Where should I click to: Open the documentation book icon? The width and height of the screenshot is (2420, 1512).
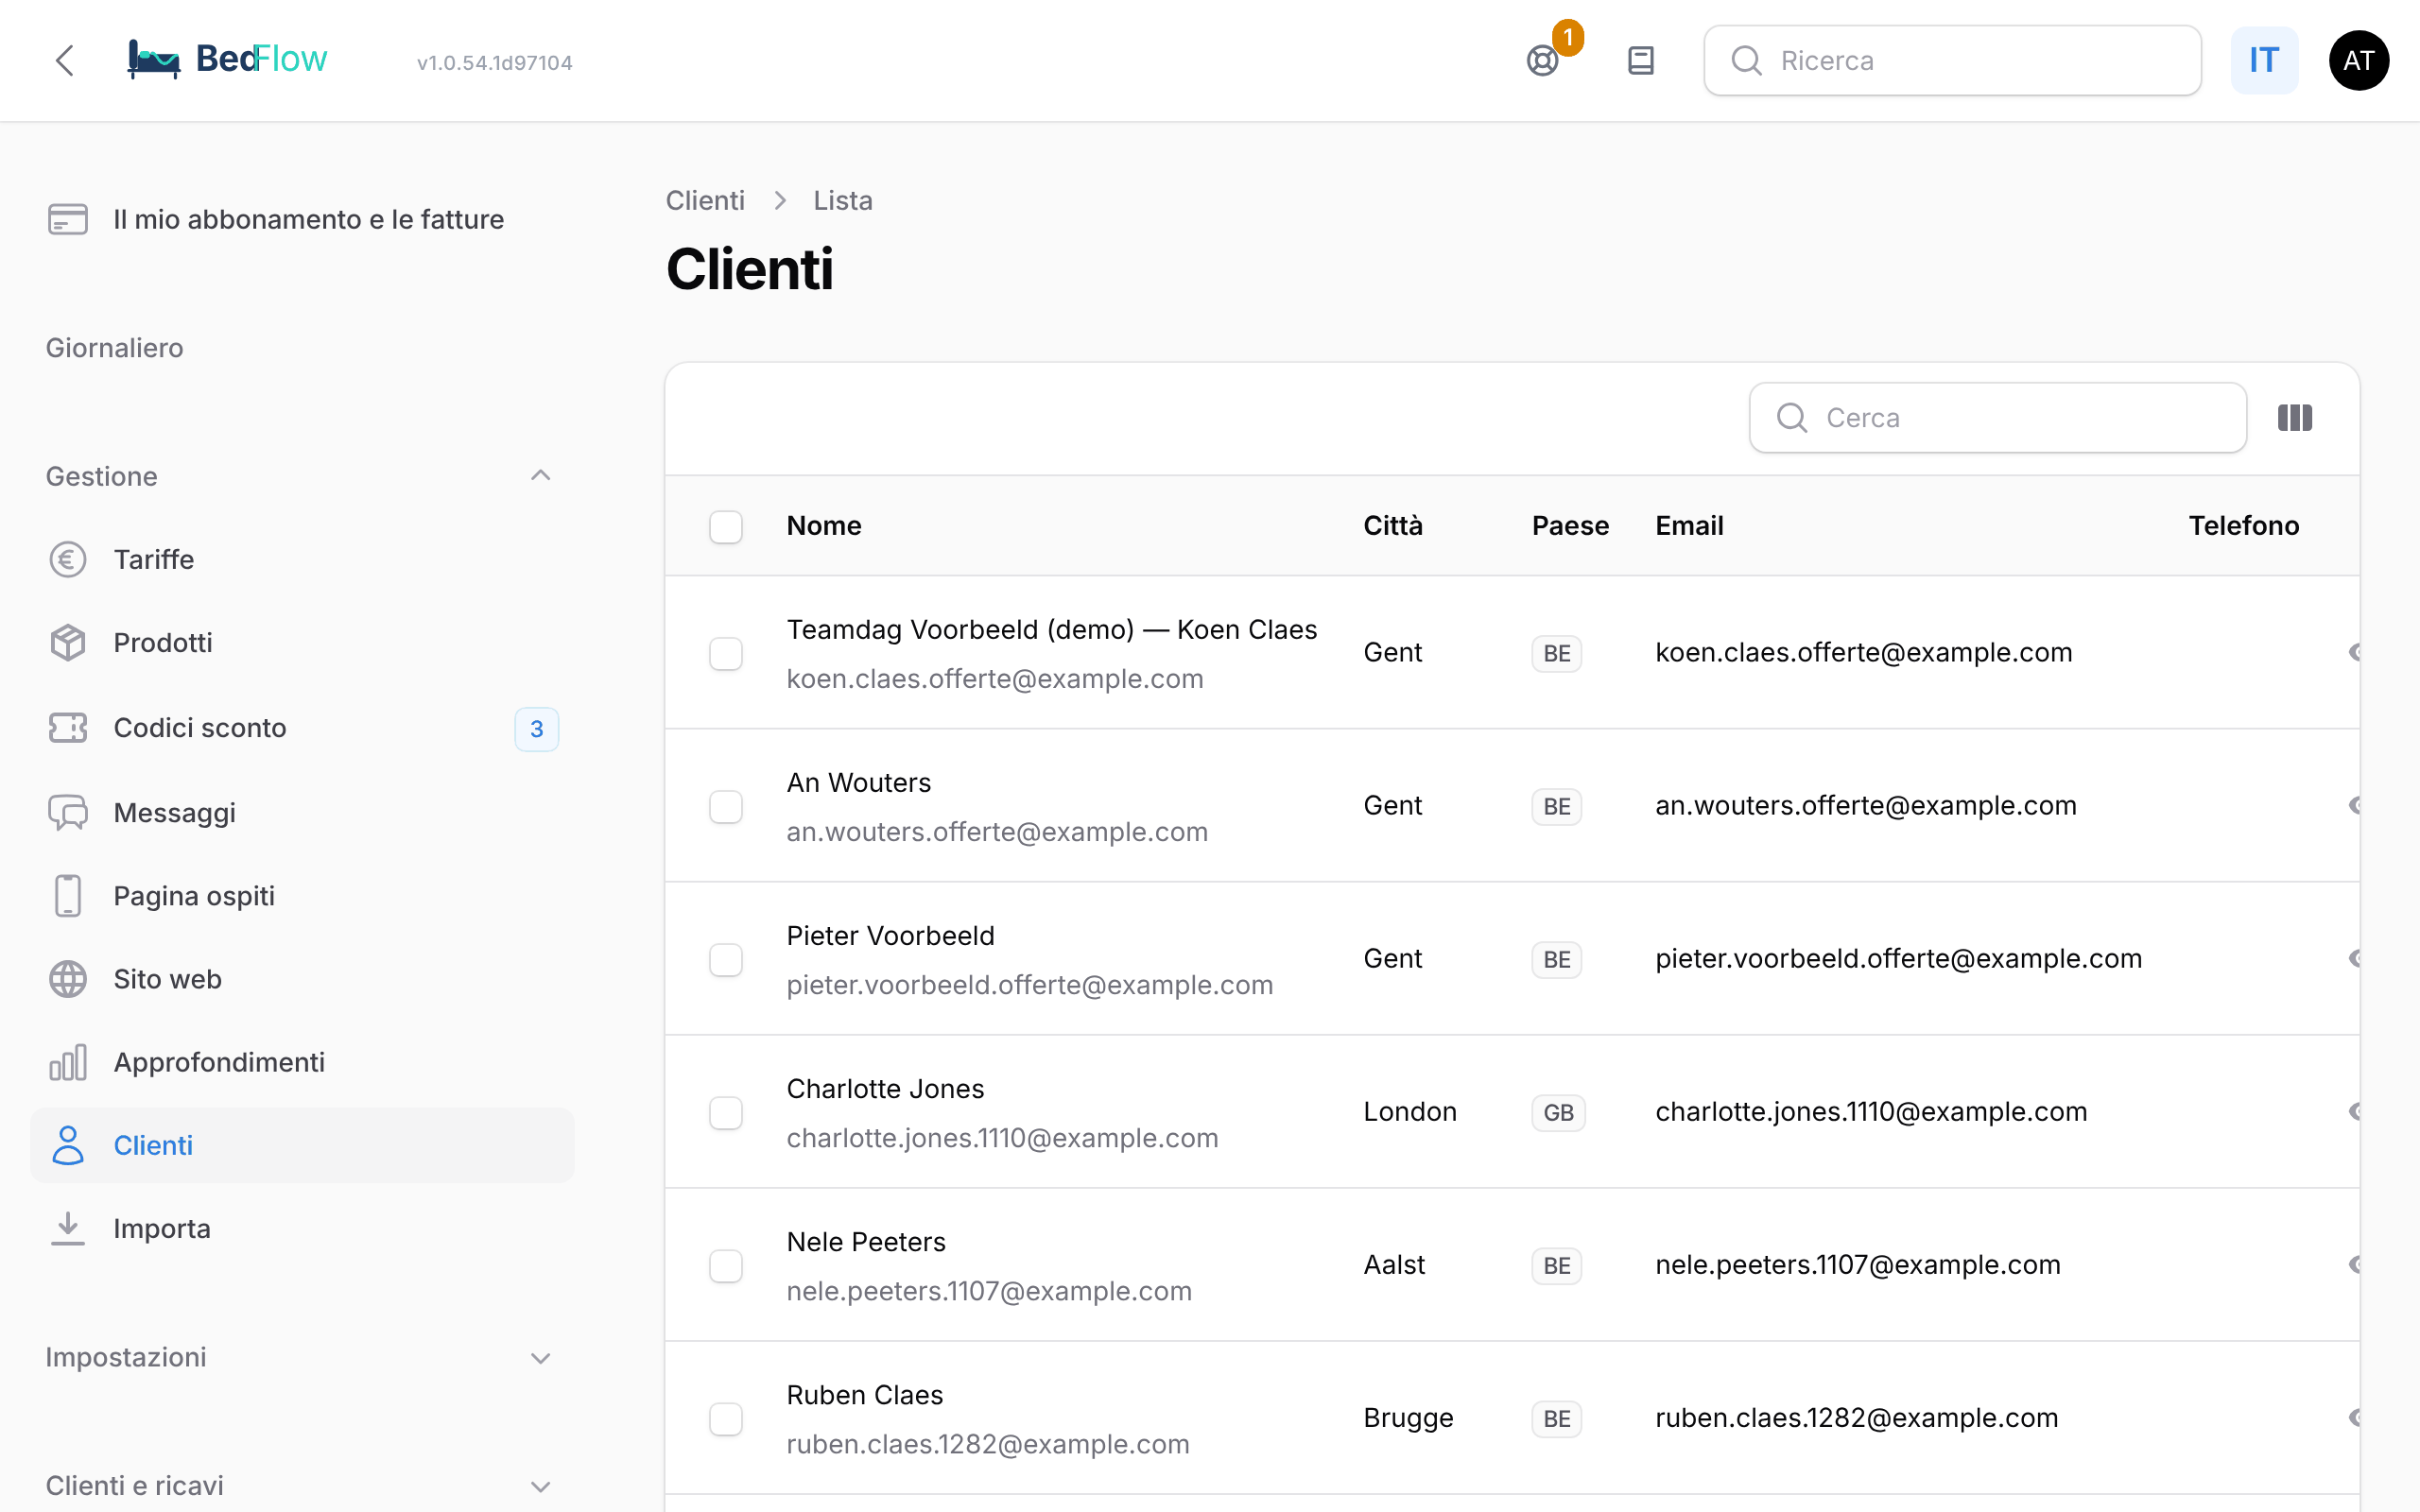point(1641,61)
